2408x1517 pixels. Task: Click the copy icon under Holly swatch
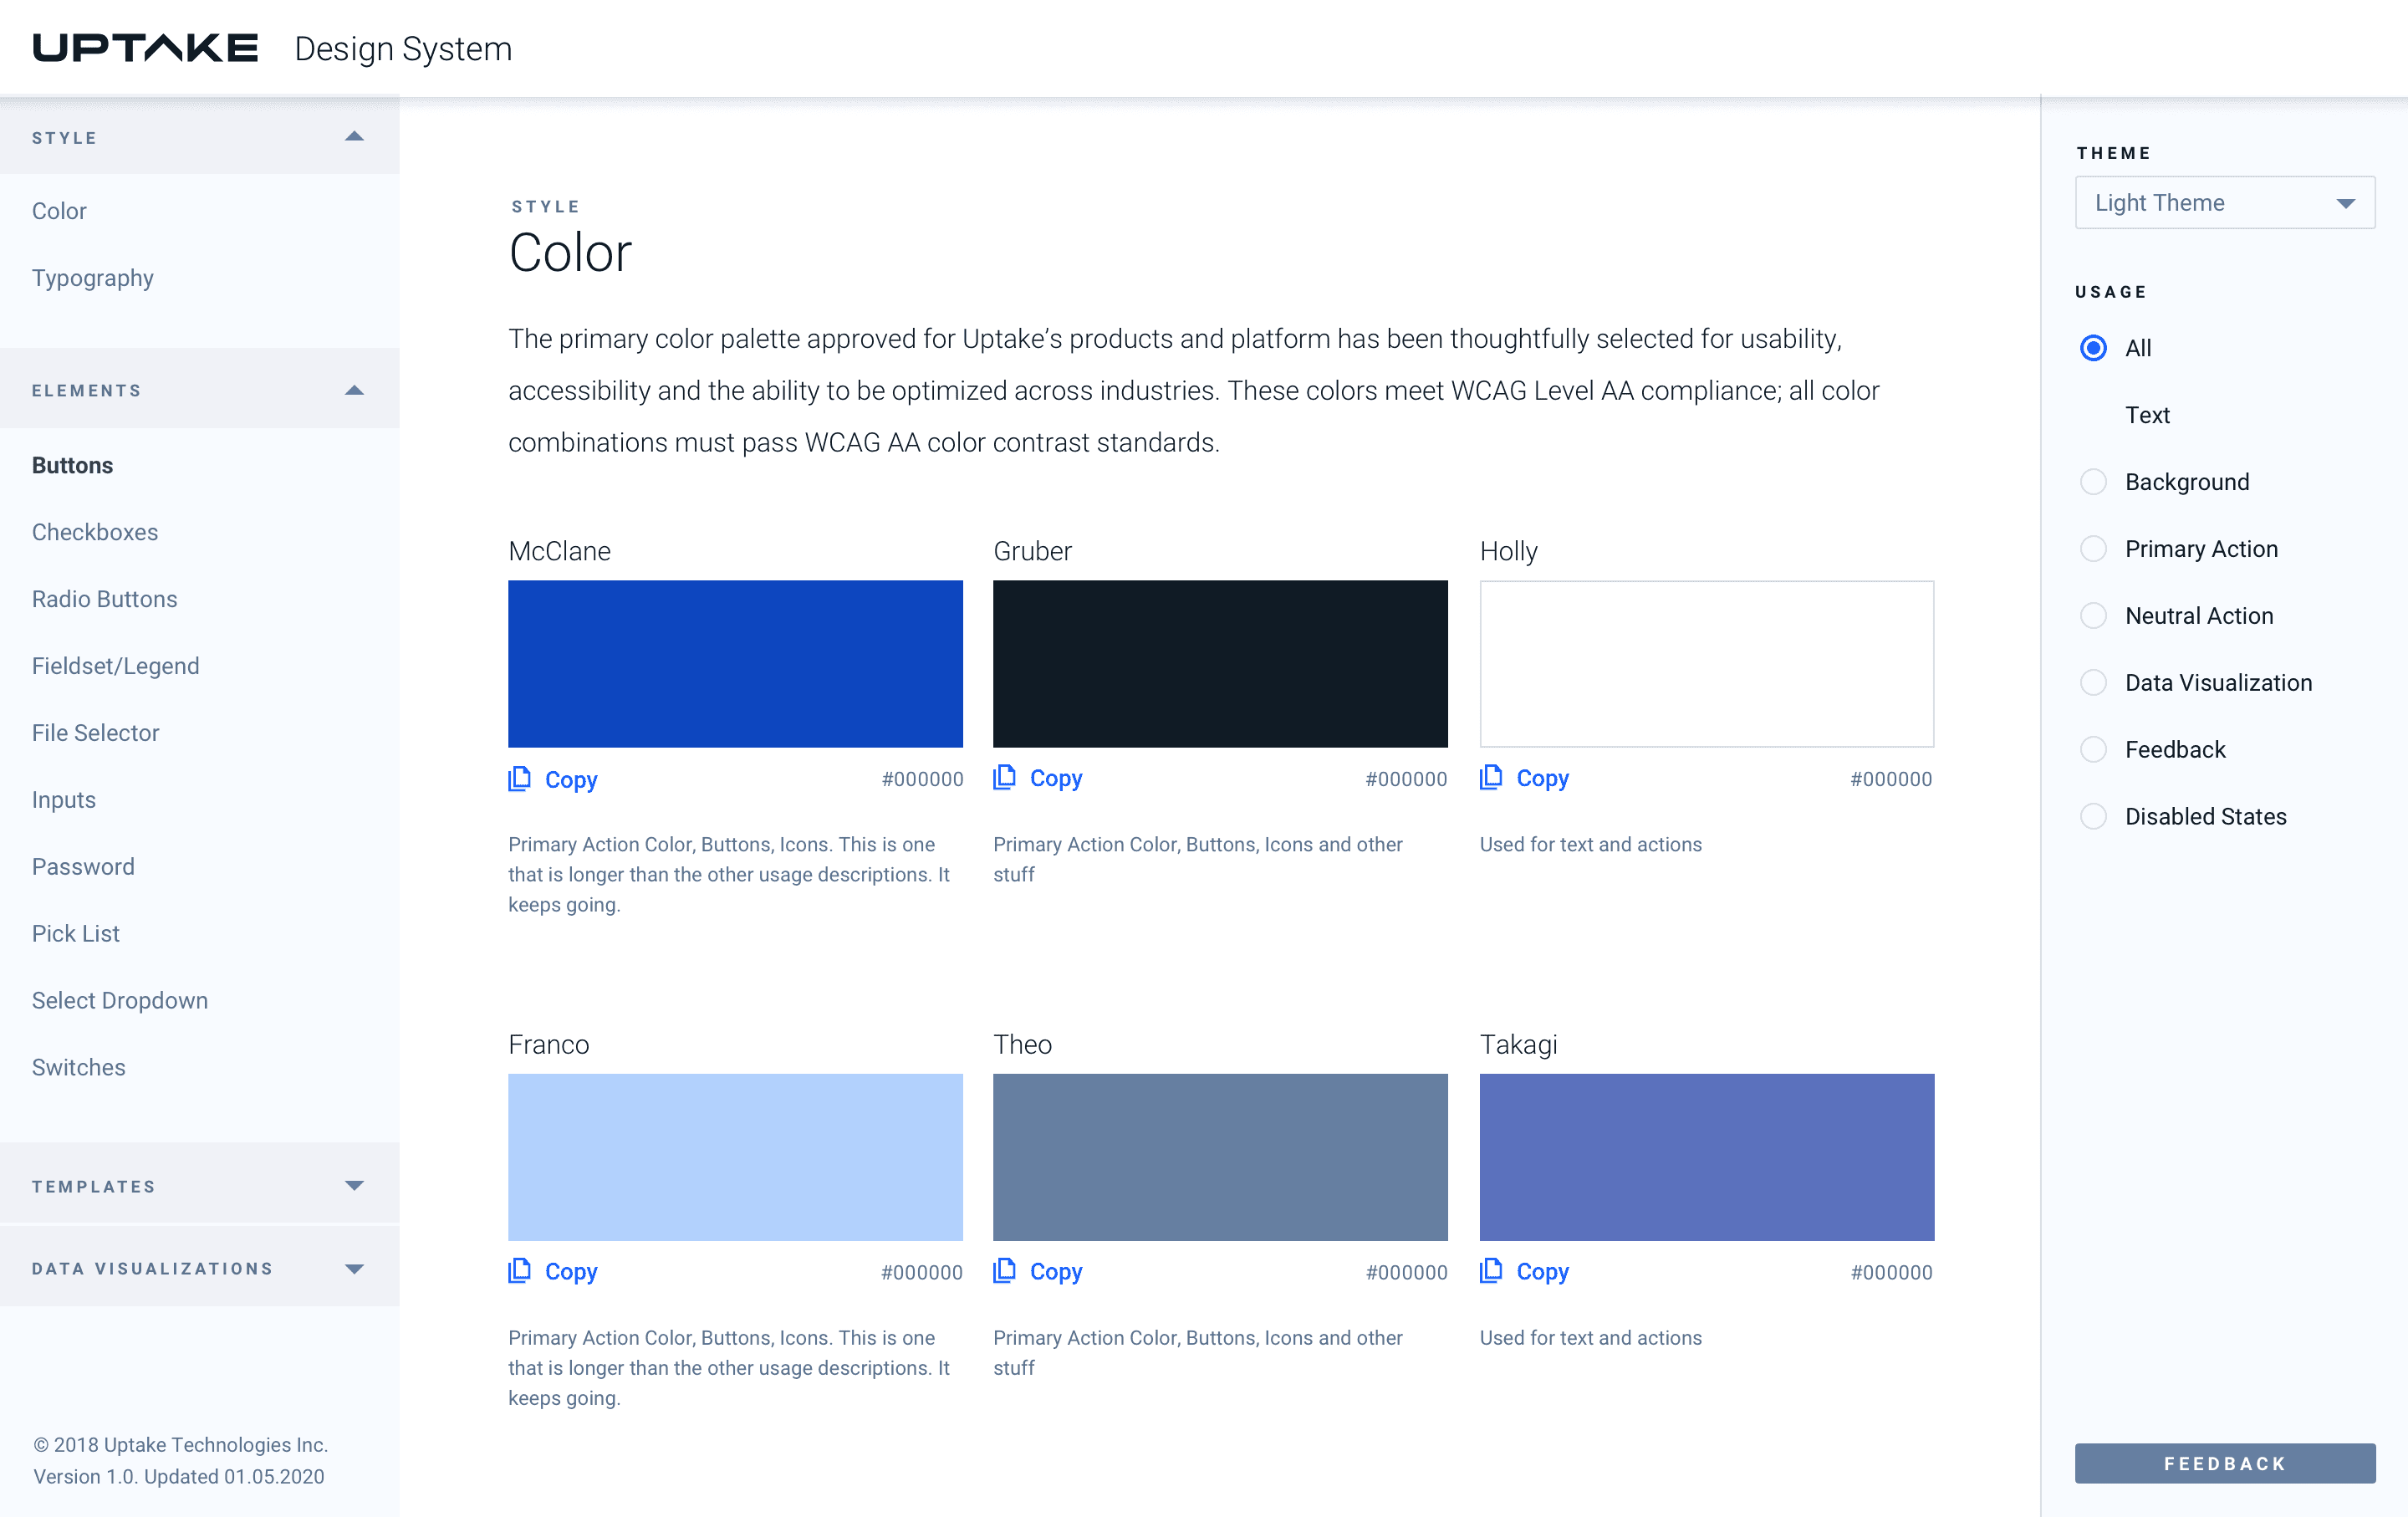pyautogui.click(x=1491, y=778)
